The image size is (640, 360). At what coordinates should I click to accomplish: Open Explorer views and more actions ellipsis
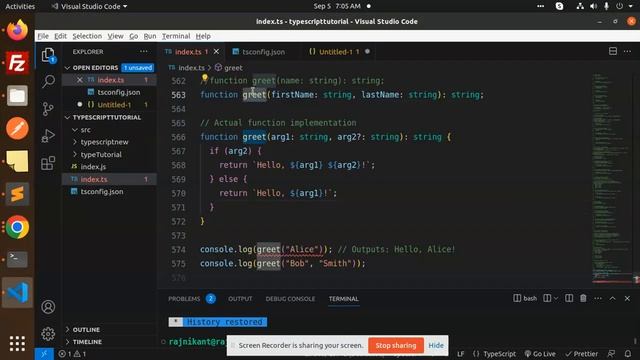pyautogui.click(x=144, y=51)
